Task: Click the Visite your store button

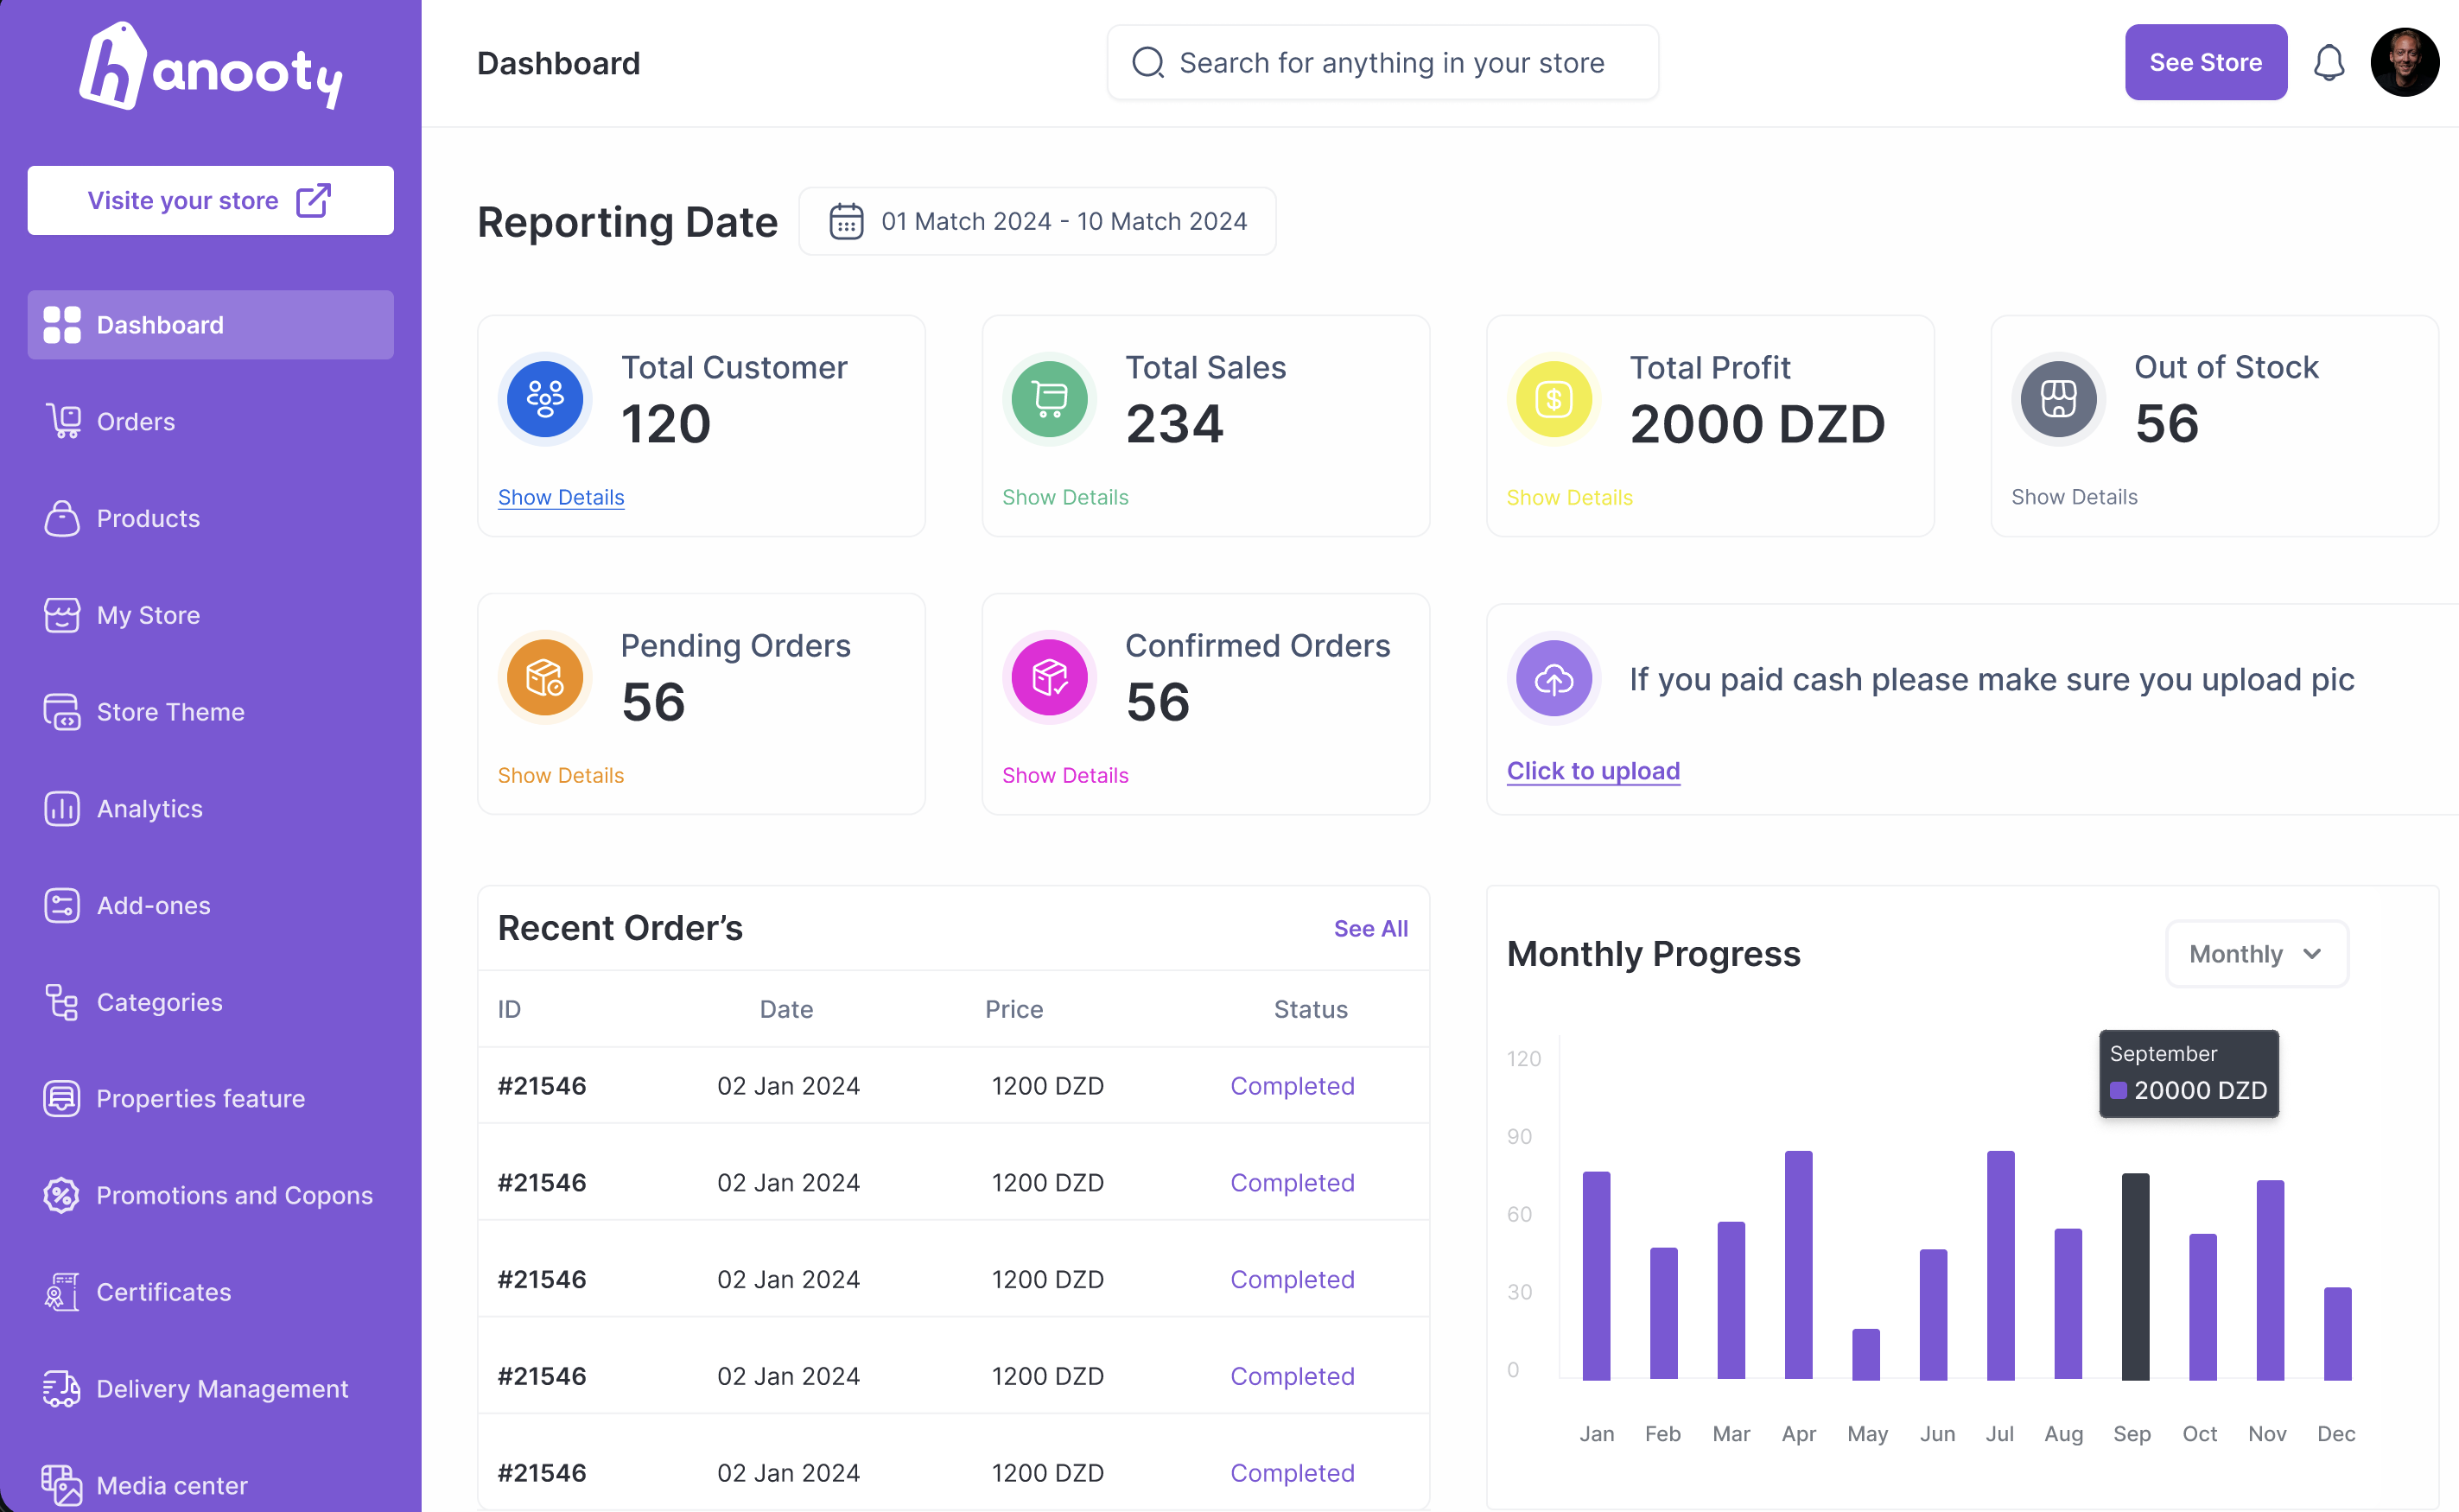Action: coord(210,200)
